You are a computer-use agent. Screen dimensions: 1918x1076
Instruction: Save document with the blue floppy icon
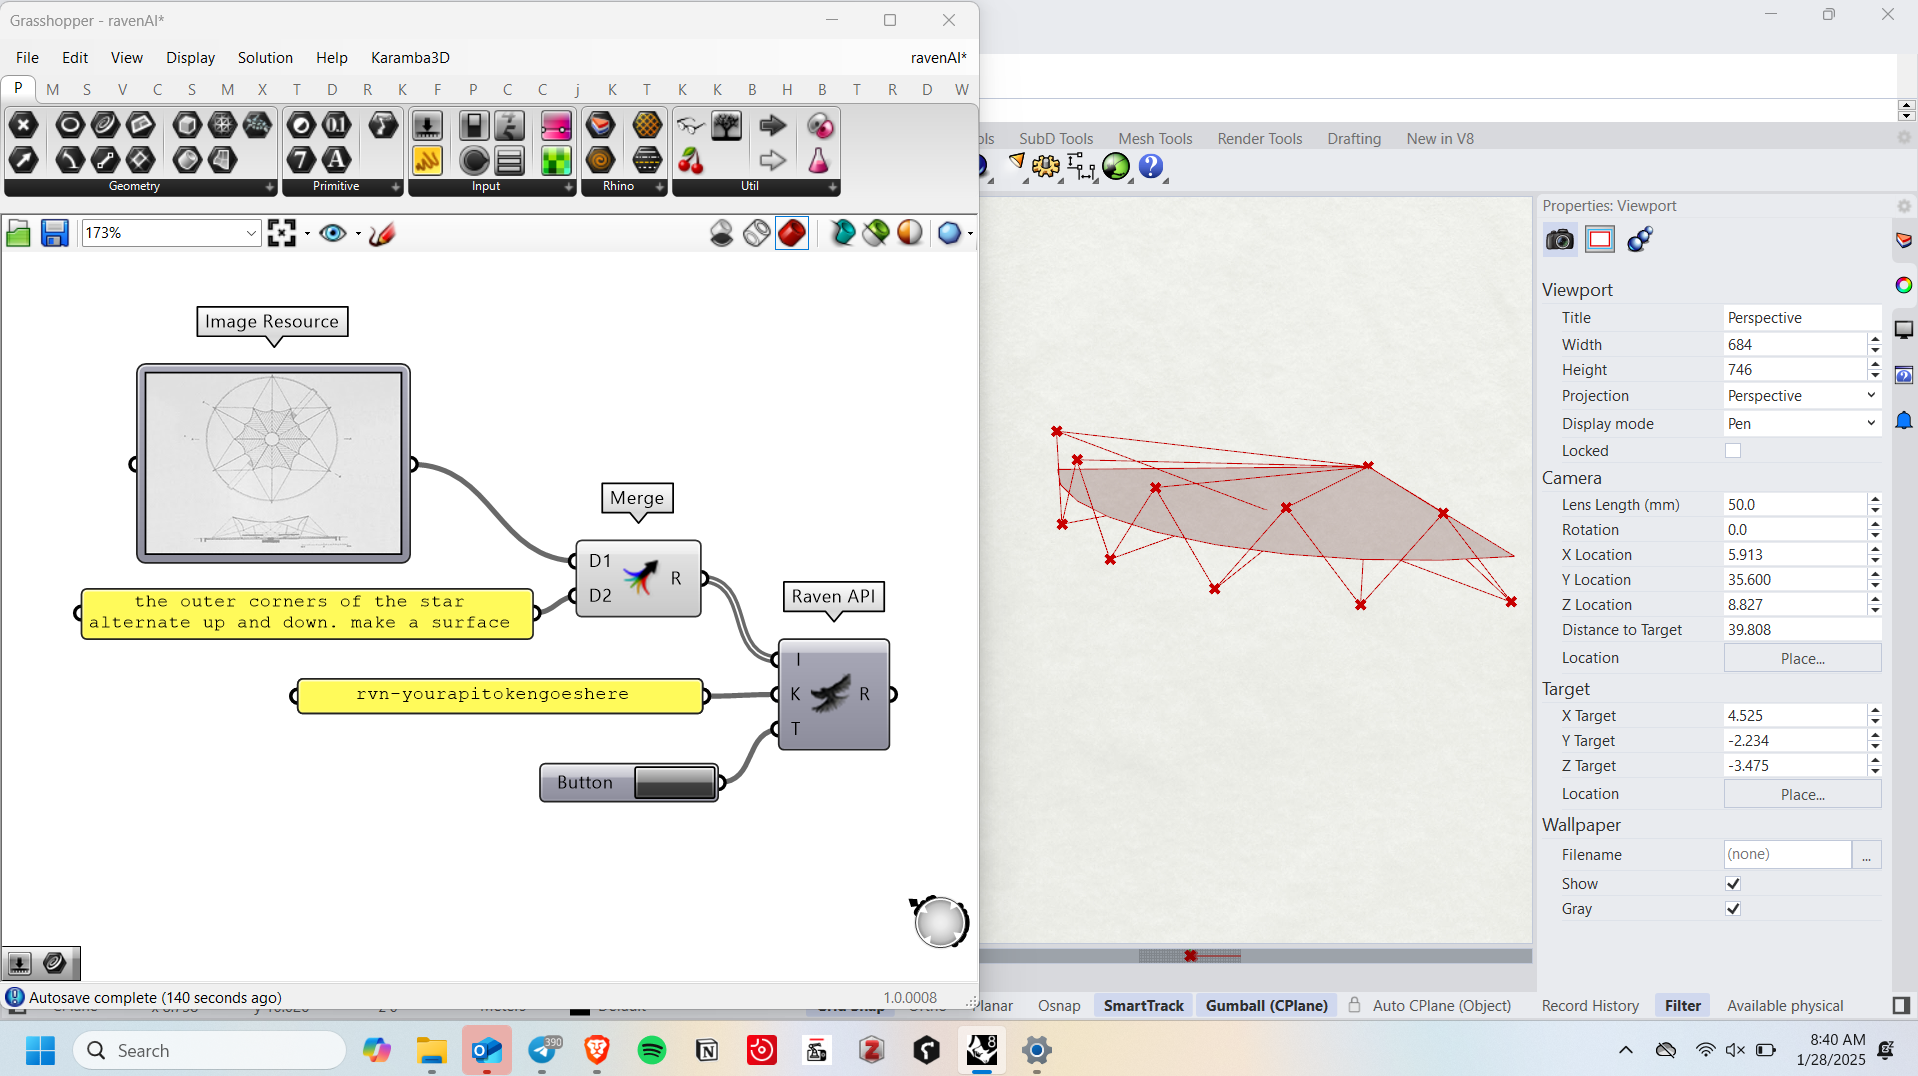pos(54,233)
